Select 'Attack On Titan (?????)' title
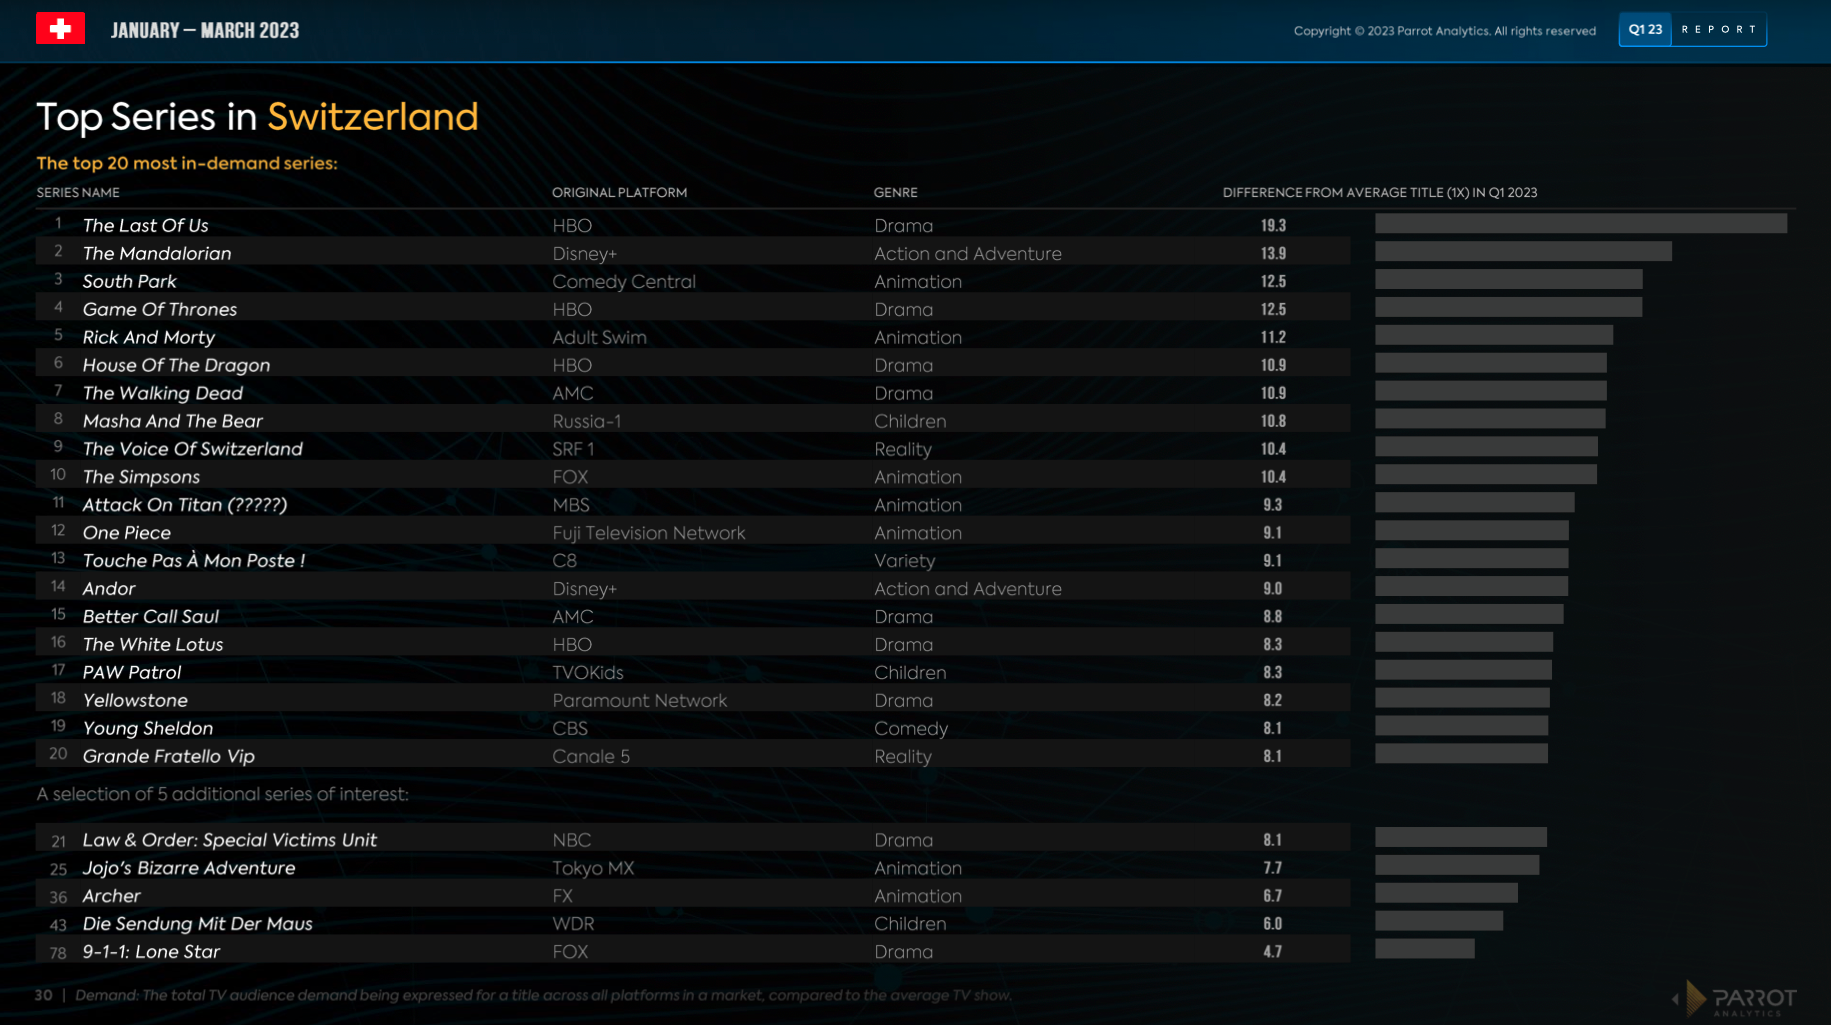Image resolution: width=1831 pixels, height=1025 pixels. (184, 505)
